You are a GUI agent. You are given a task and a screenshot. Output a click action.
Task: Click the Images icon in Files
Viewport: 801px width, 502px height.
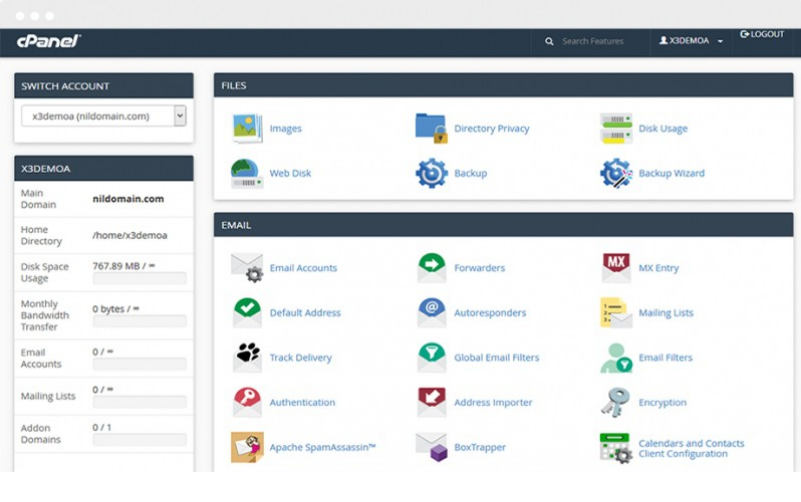point(247,128)
